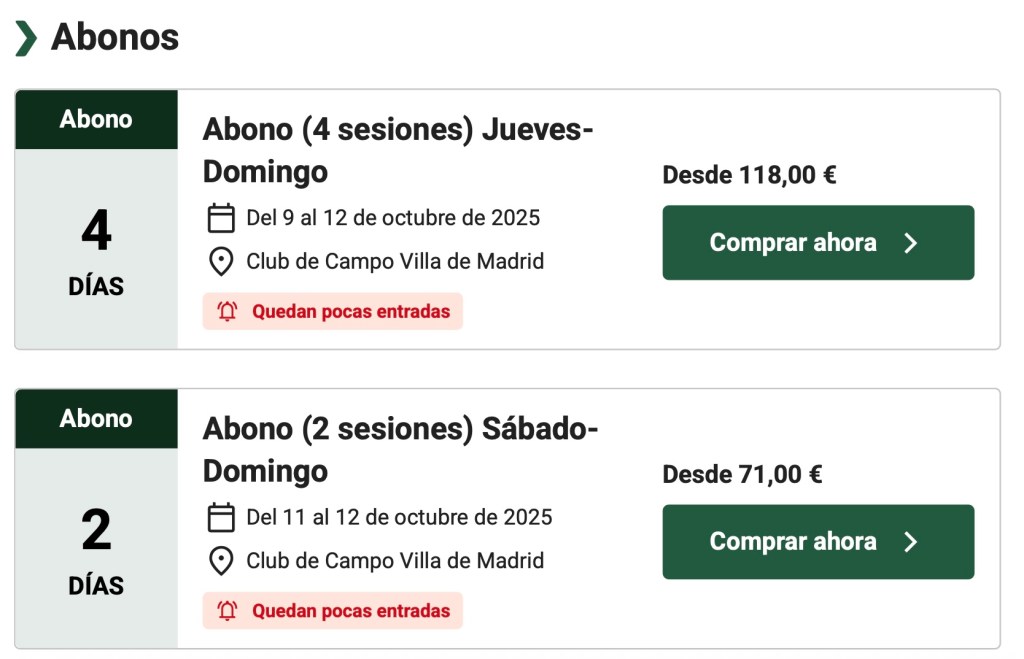Click the 4 DÍAS panel

96,249
